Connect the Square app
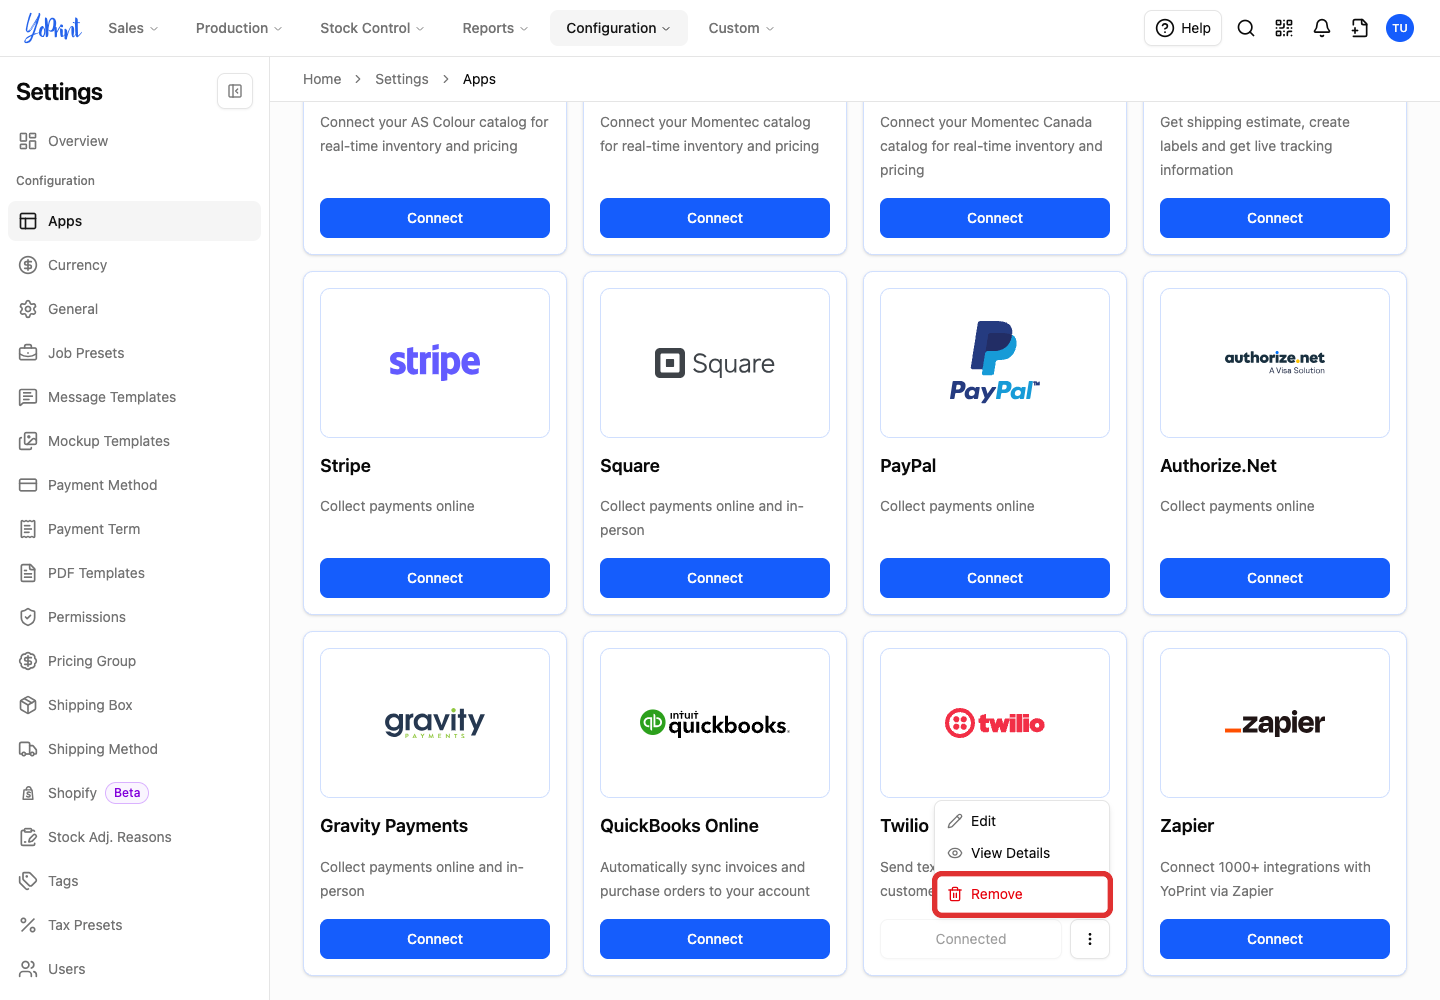1440x1000 pixels. (715, 578)
